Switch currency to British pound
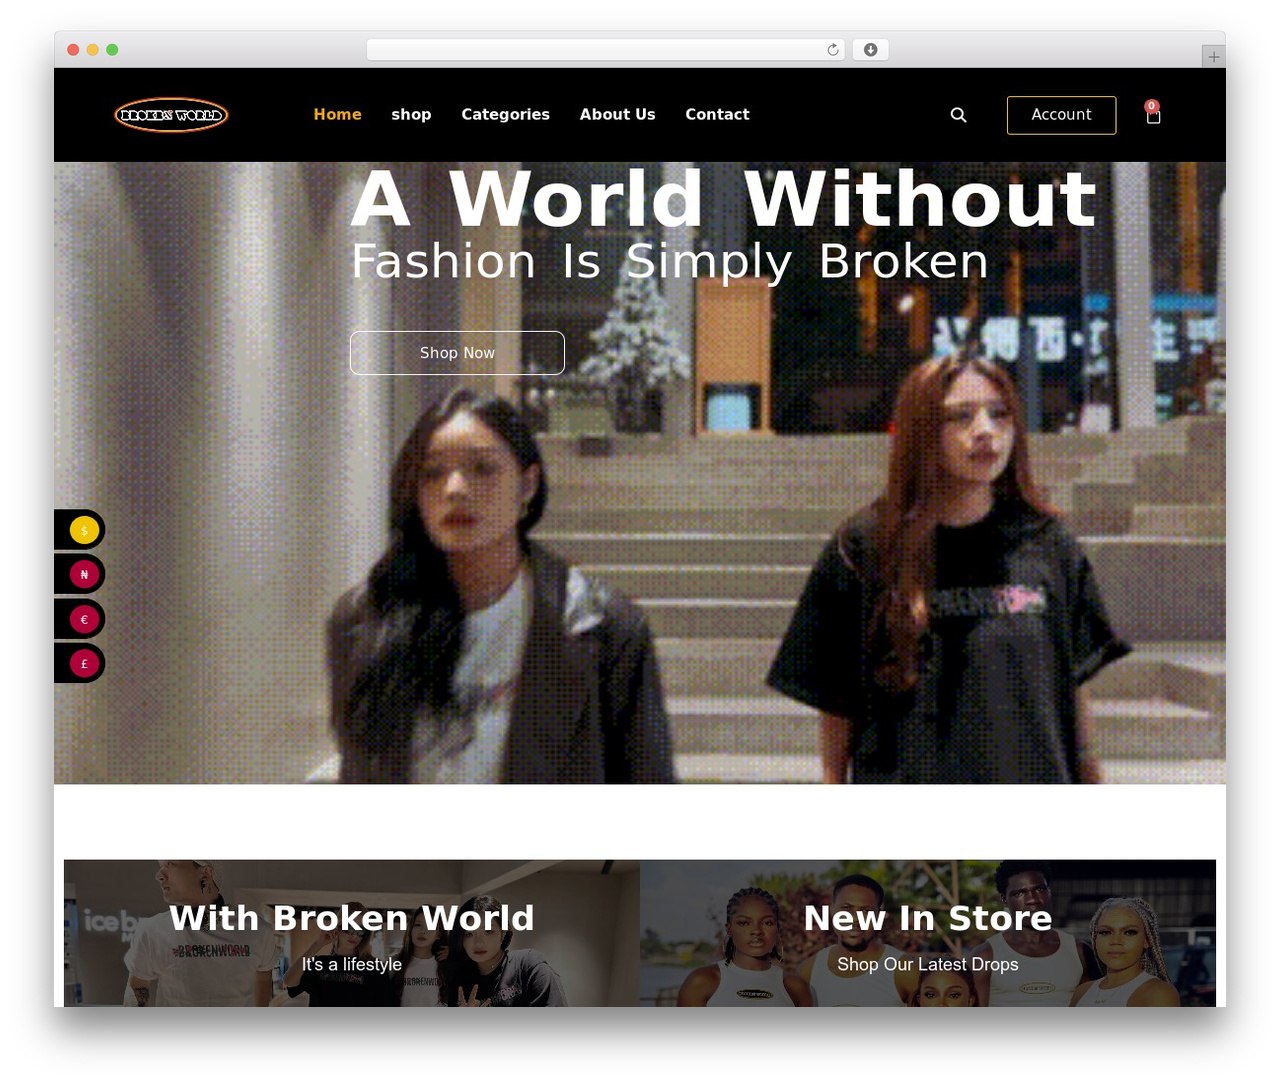Screen dimensions: 1280x1084 pyautogui.click(x=84, y=663)
